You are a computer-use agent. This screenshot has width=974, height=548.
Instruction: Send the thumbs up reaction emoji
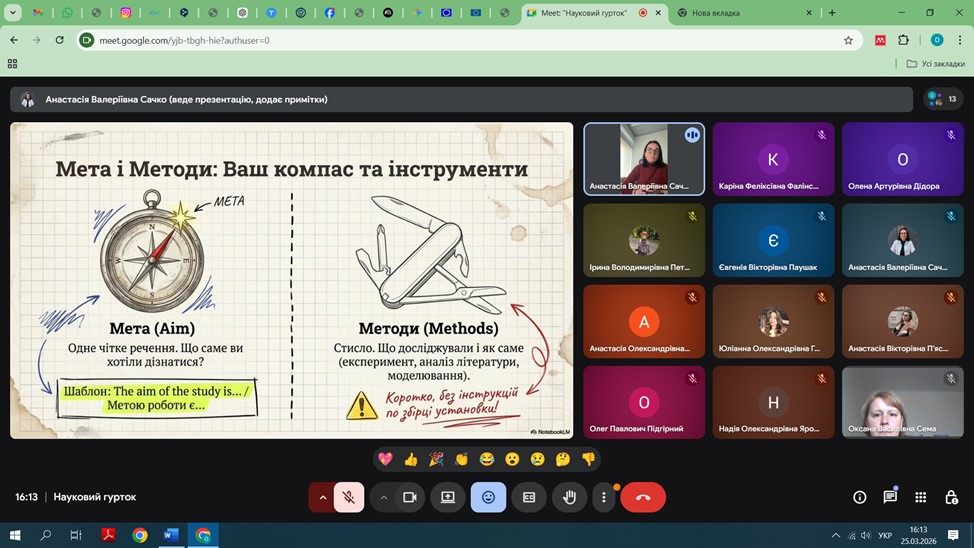(x=411, y=459)
